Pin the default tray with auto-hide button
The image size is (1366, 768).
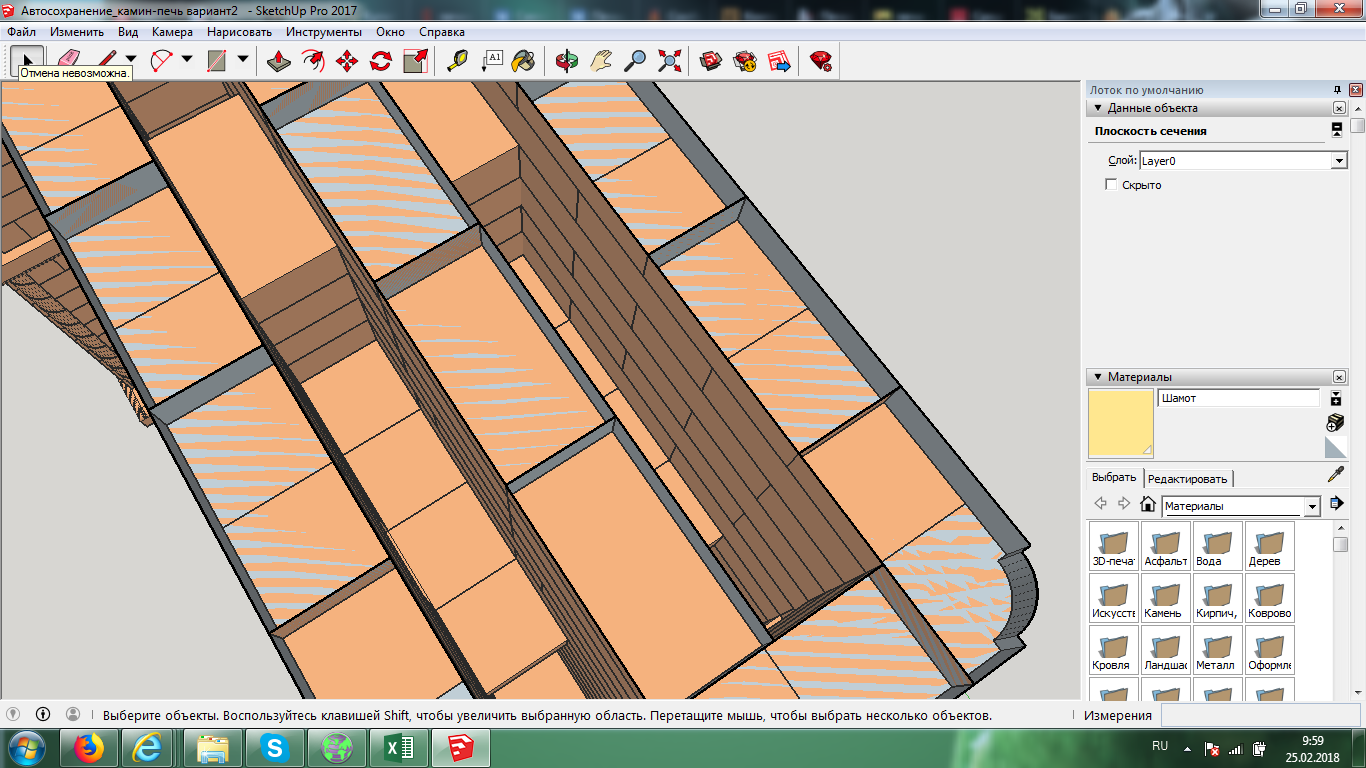[1337, 90]
